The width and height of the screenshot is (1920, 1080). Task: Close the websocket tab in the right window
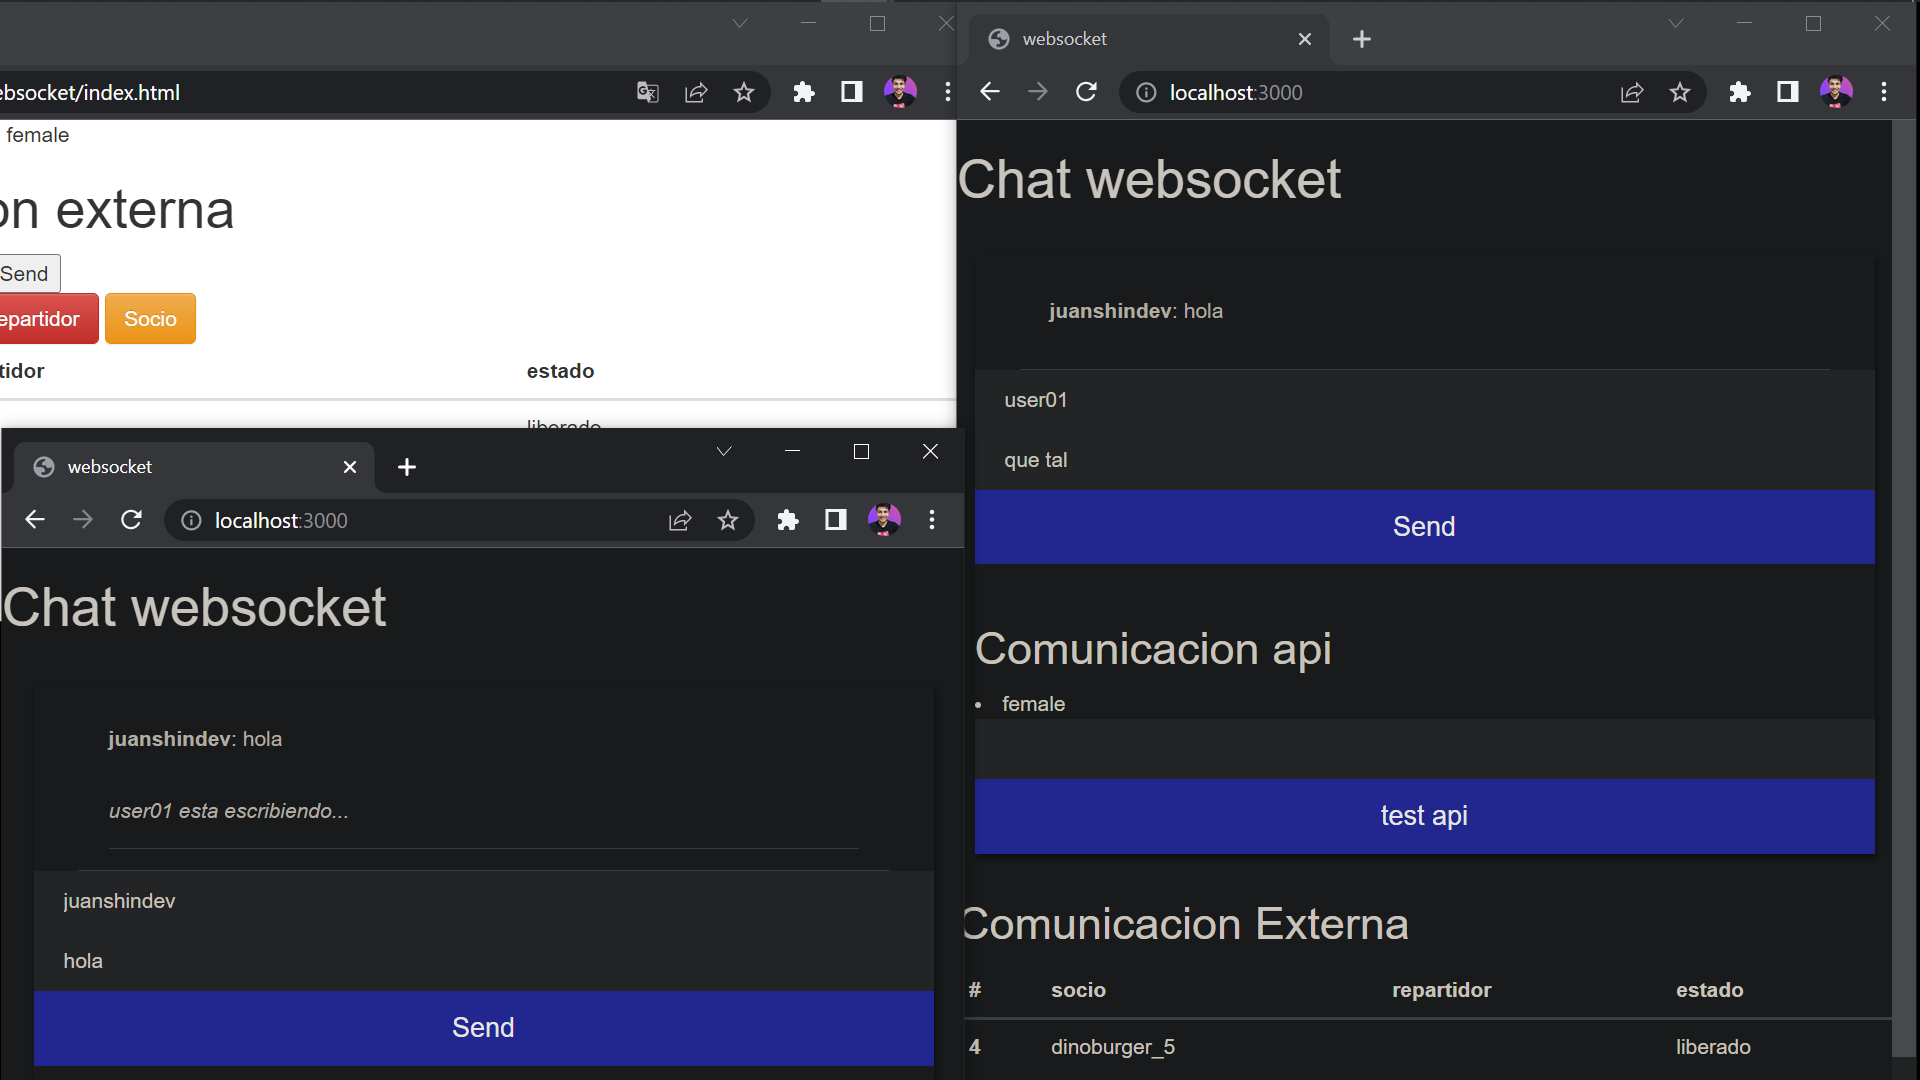point(1305,39)
